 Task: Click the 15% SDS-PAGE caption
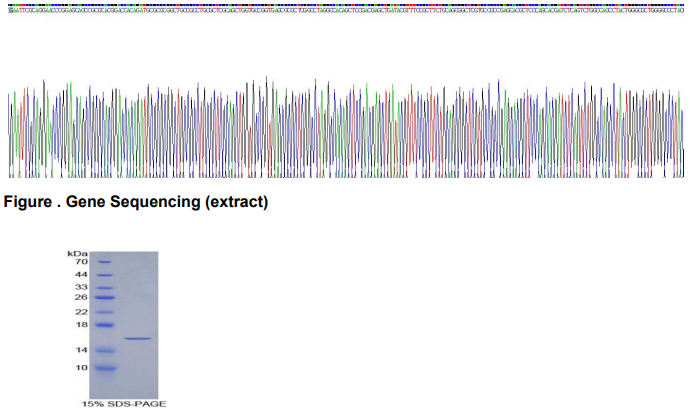coord(124,404)
